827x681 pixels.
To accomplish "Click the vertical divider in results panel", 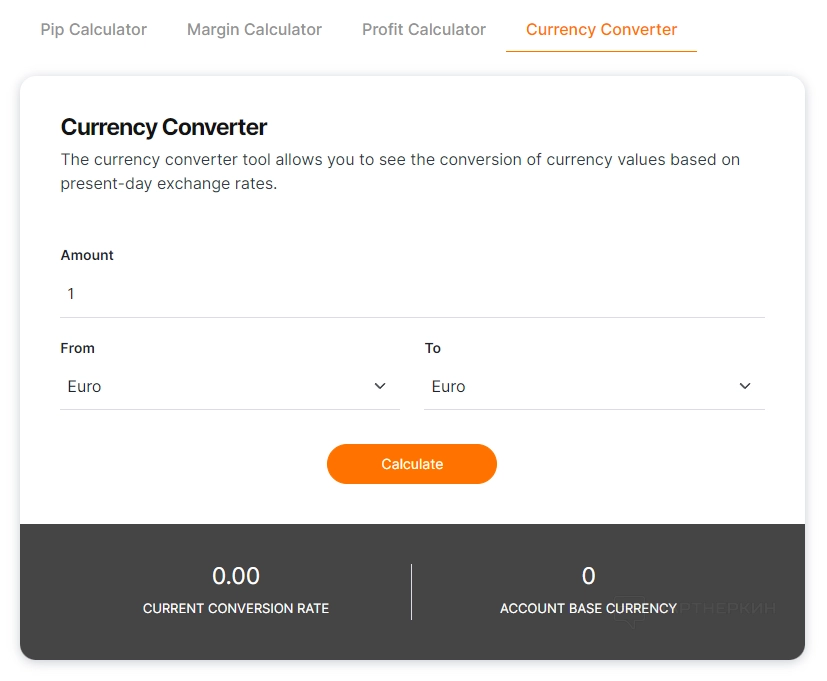I will tap(411, 591).
